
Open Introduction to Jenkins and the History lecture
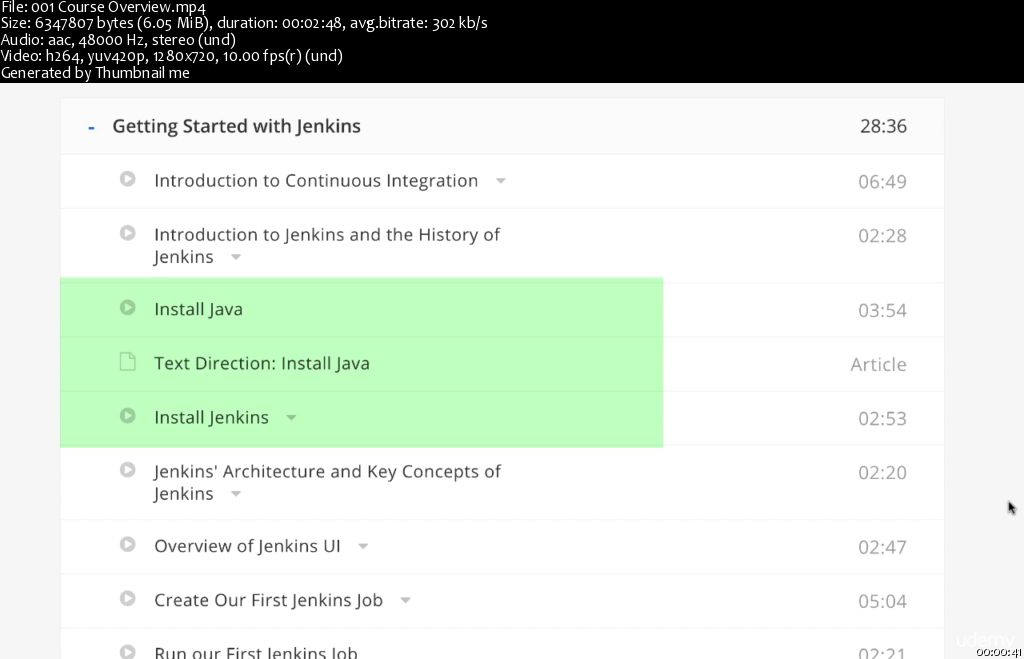(327, 246)
